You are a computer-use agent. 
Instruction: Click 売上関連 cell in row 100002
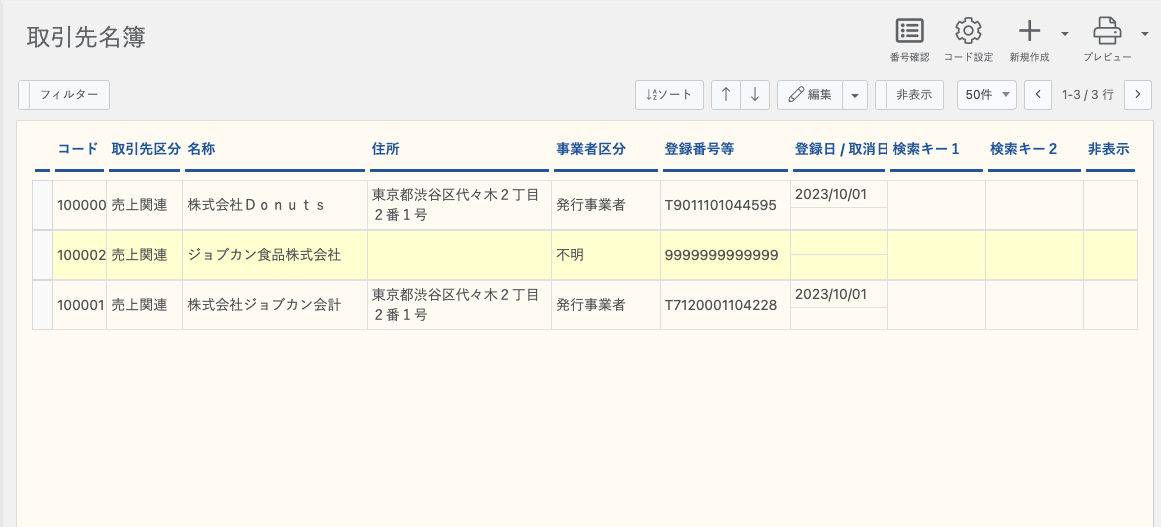pos(144,255)
